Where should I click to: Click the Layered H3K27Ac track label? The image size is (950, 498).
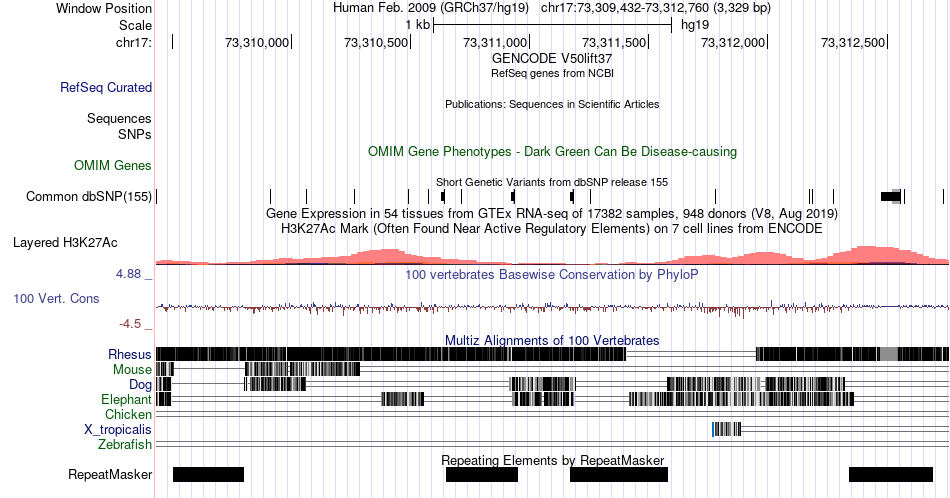(x=65, y=242)
